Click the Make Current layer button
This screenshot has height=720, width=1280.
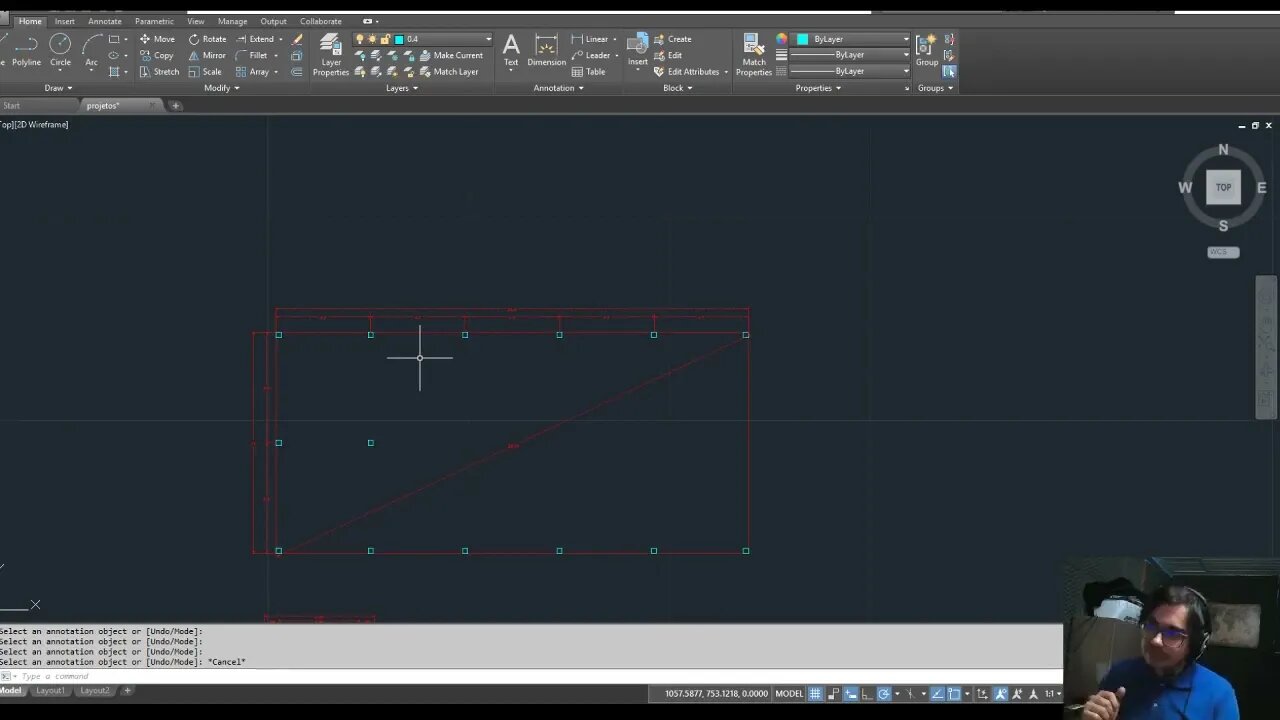[x=451, y=56]
